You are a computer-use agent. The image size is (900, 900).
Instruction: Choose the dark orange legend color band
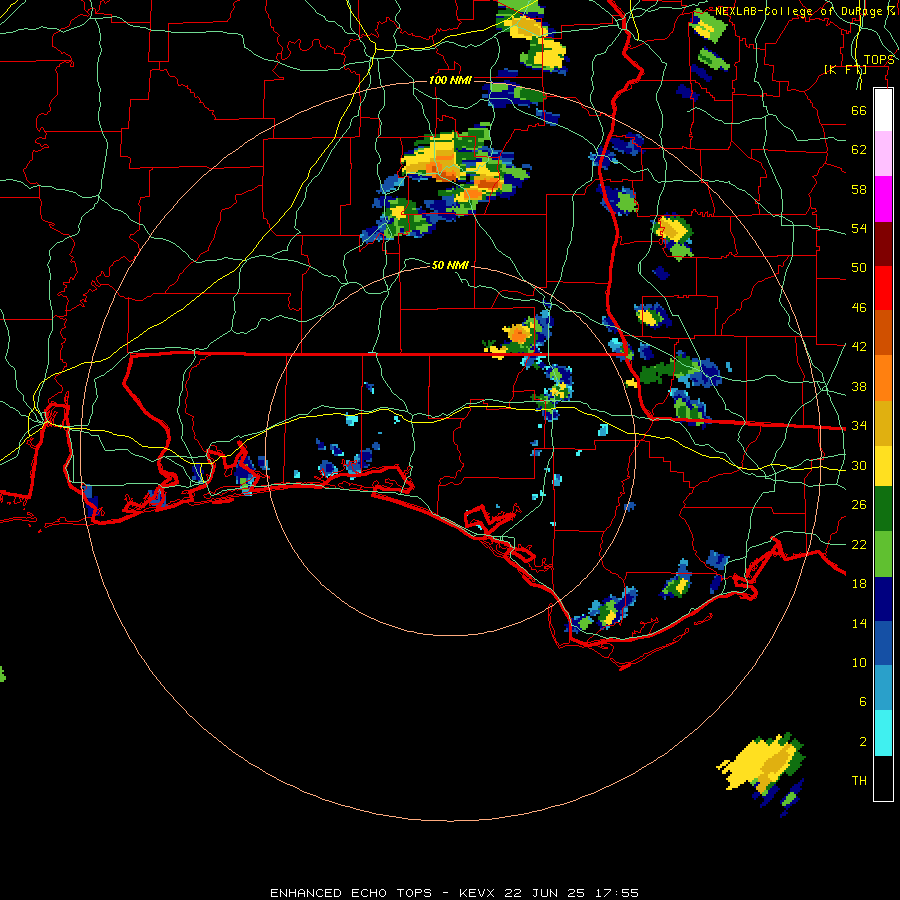(883, 333)
